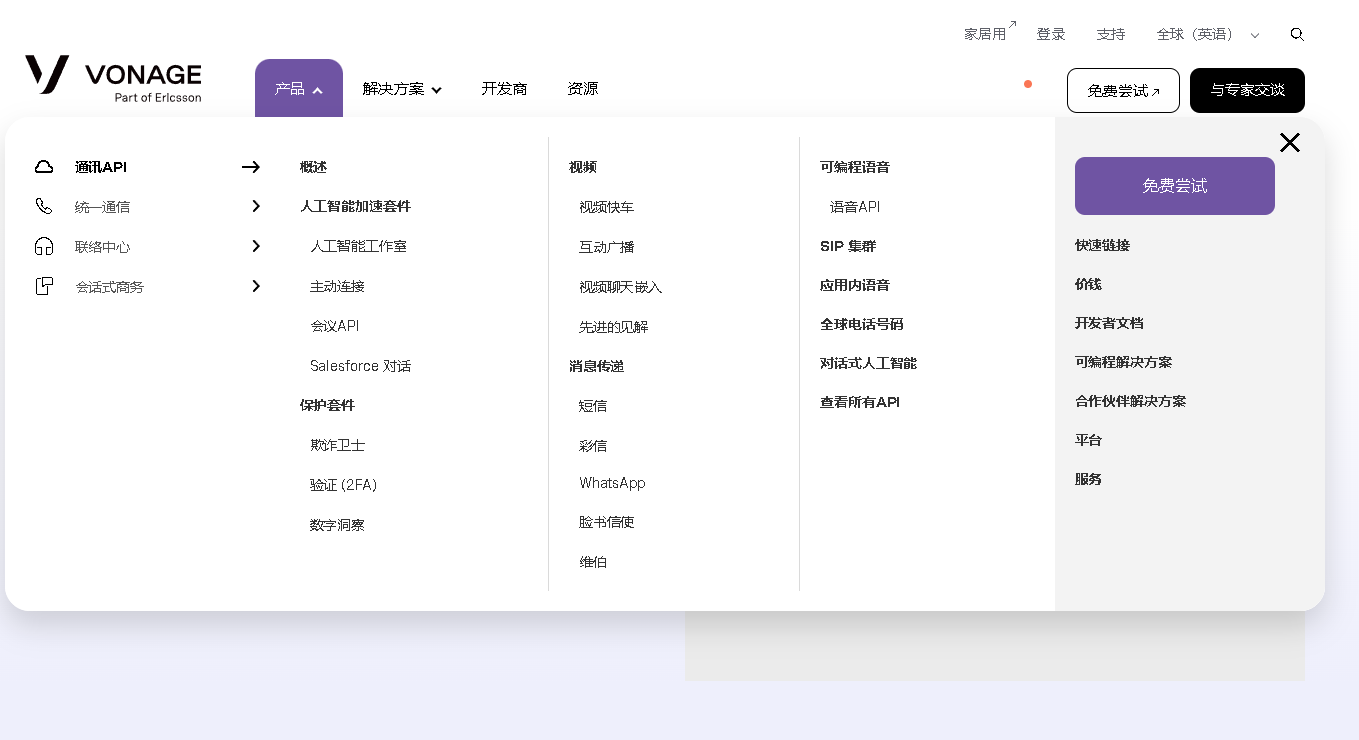Open 人工智能工作室
1359x740 pixels.
358,246
